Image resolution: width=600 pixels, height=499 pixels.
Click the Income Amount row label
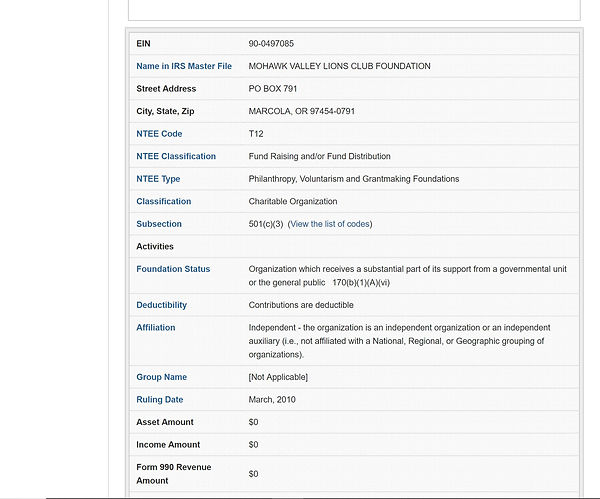168,445
